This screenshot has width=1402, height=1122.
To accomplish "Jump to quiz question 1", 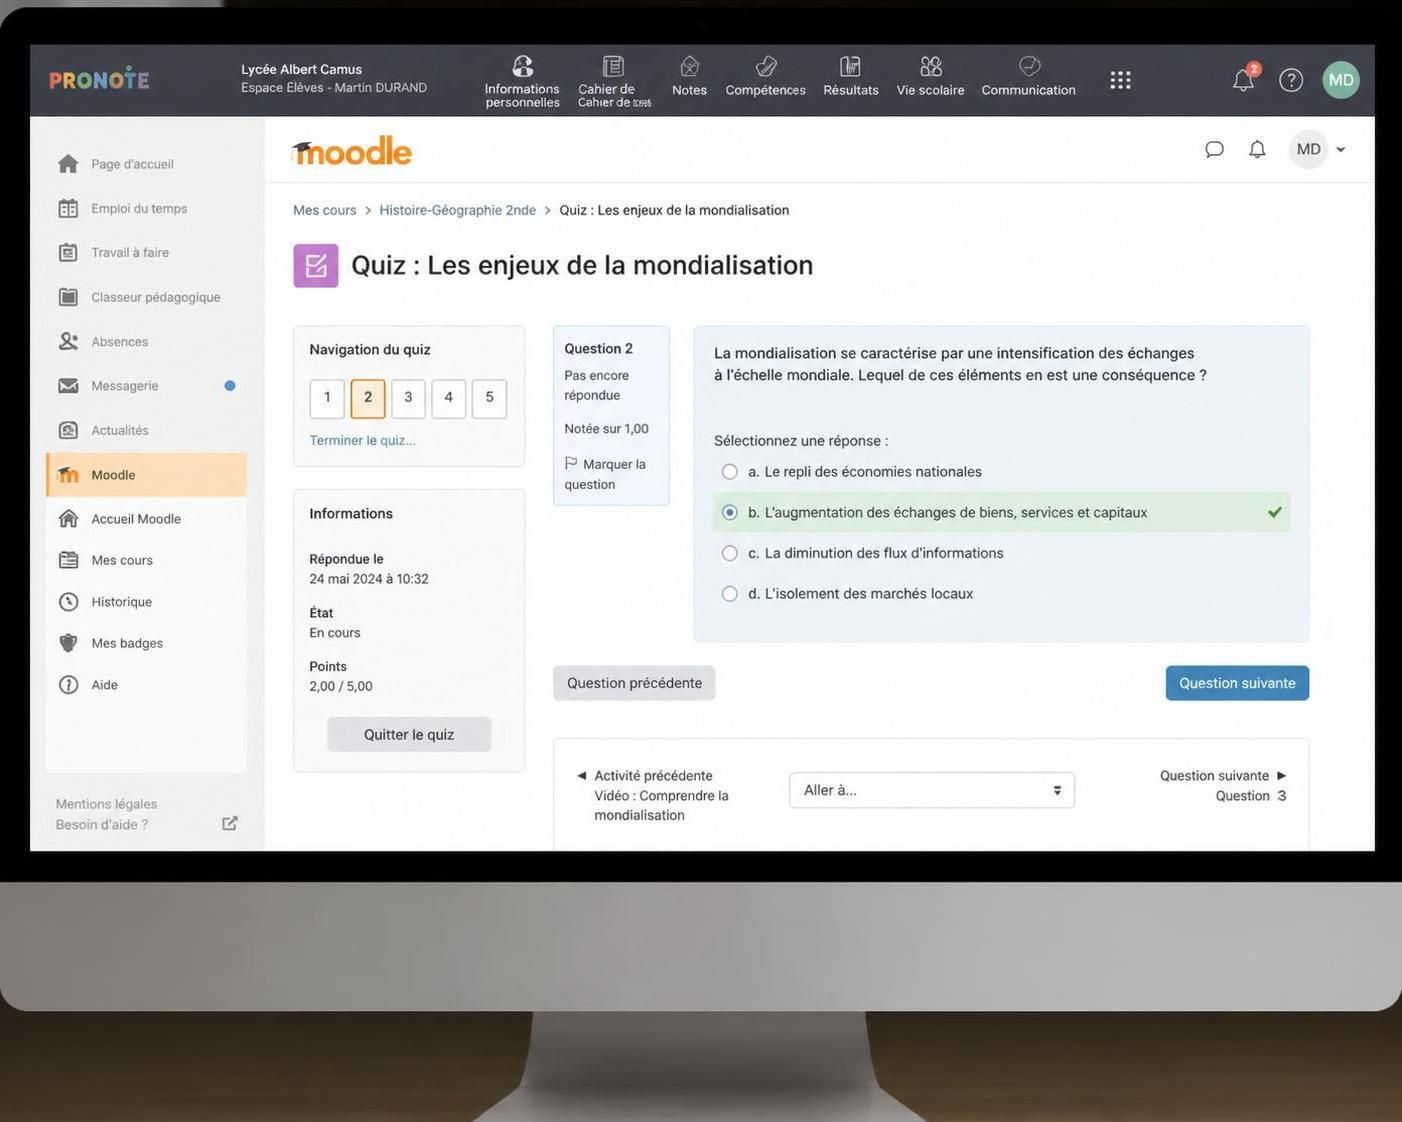I will pyautogui.click(x=327, y=398).
